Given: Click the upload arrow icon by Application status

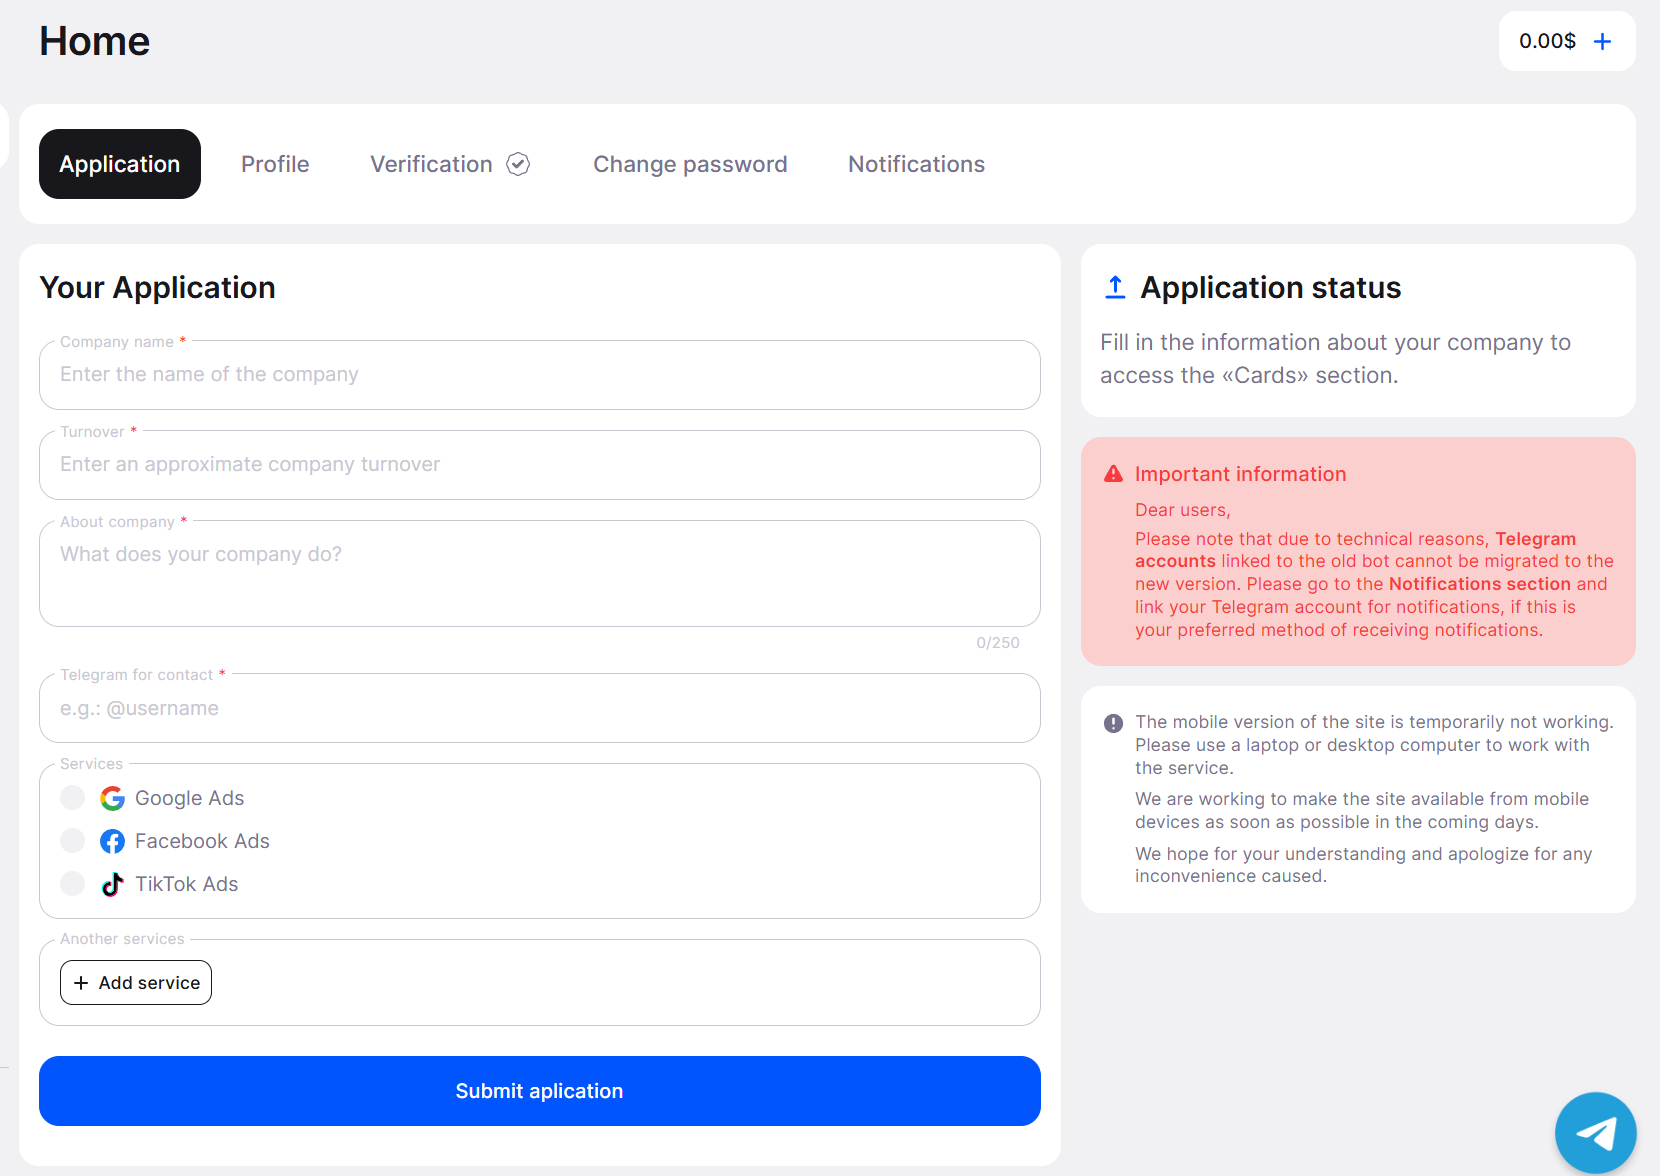Looking at the screenshot, I should point(1115,287).
